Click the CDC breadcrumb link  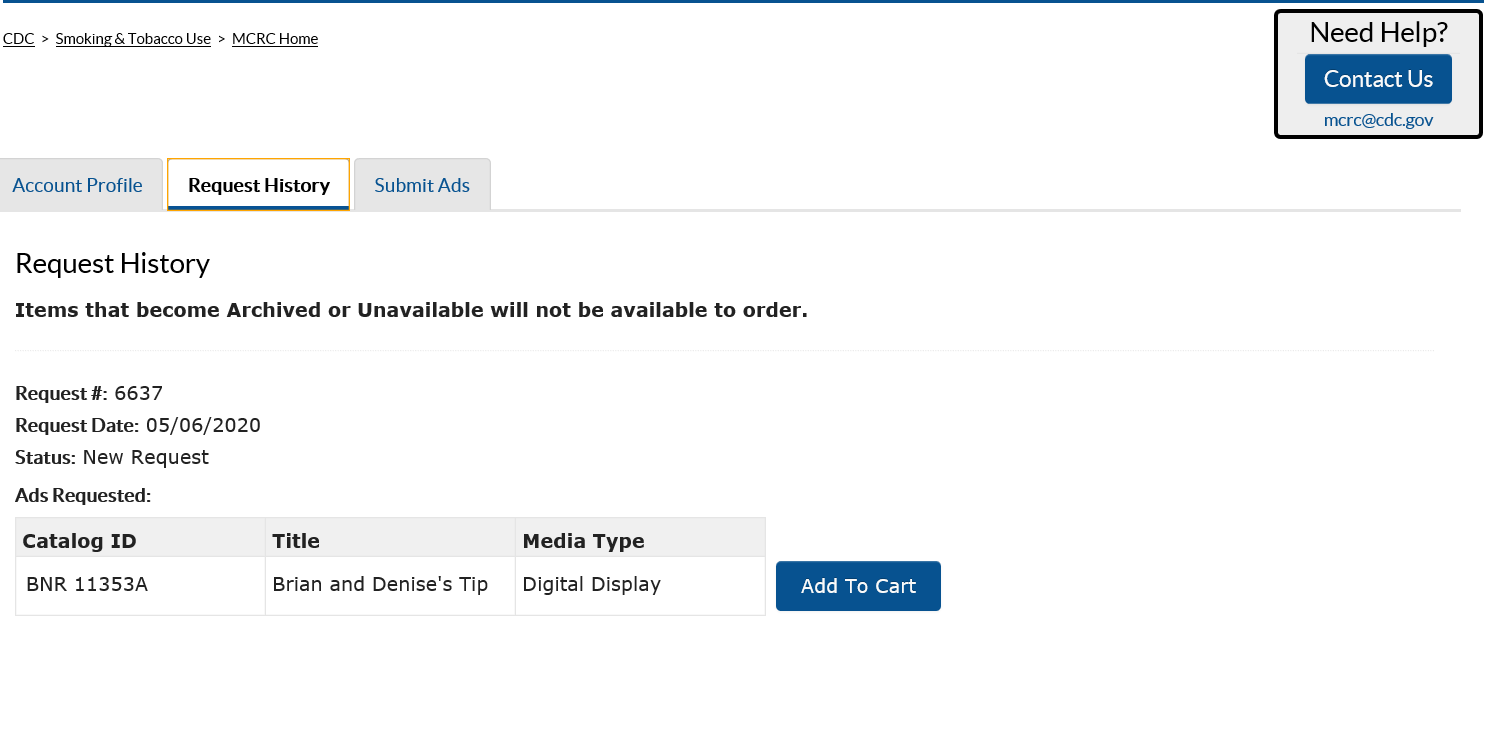point(19,39)
